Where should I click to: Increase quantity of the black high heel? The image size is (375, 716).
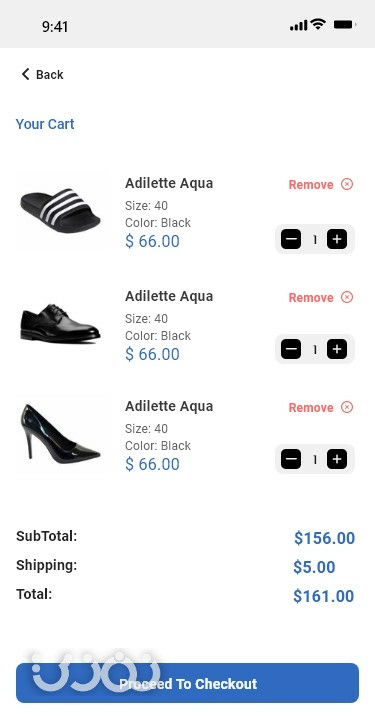(337, 459)
